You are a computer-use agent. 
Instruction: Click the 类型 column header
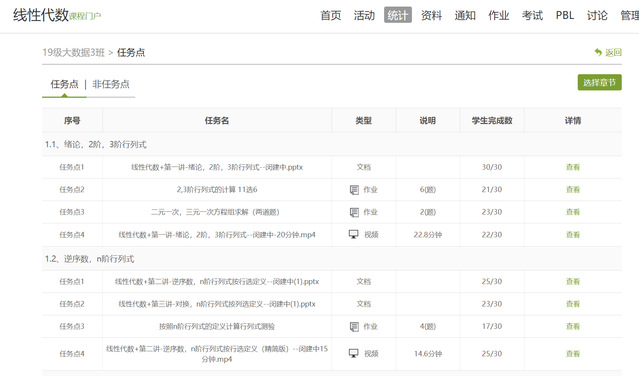click(x=364, y=121)
